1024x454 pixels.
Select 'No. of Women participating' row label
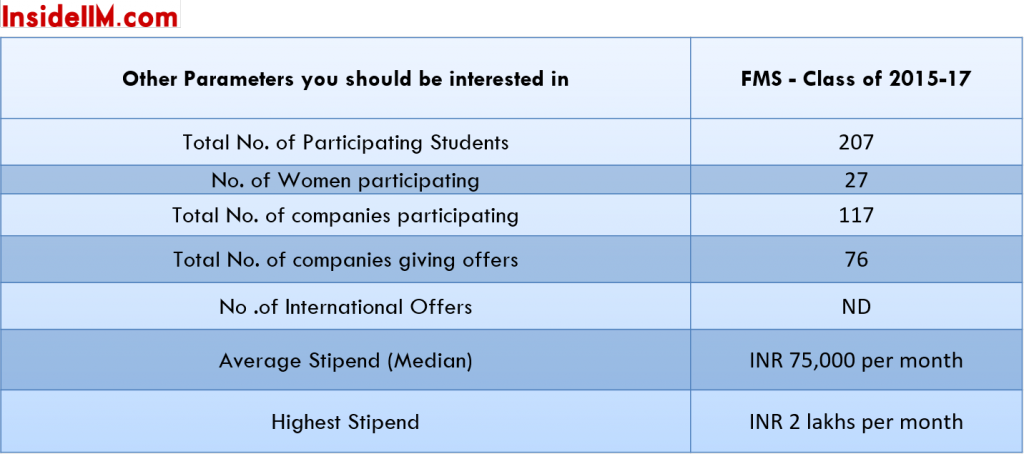coord(345,180)
